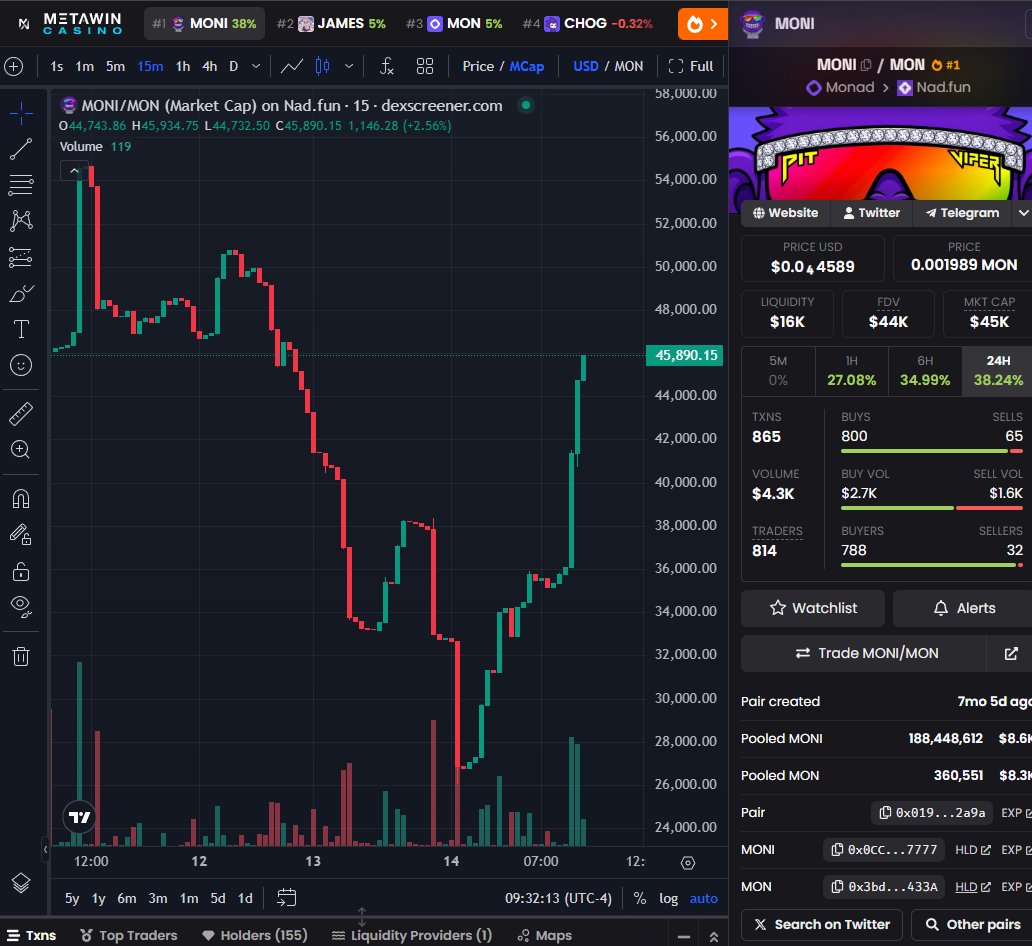Remove drawings with the trash icon

pyautogui.click(x=21, y=656)
